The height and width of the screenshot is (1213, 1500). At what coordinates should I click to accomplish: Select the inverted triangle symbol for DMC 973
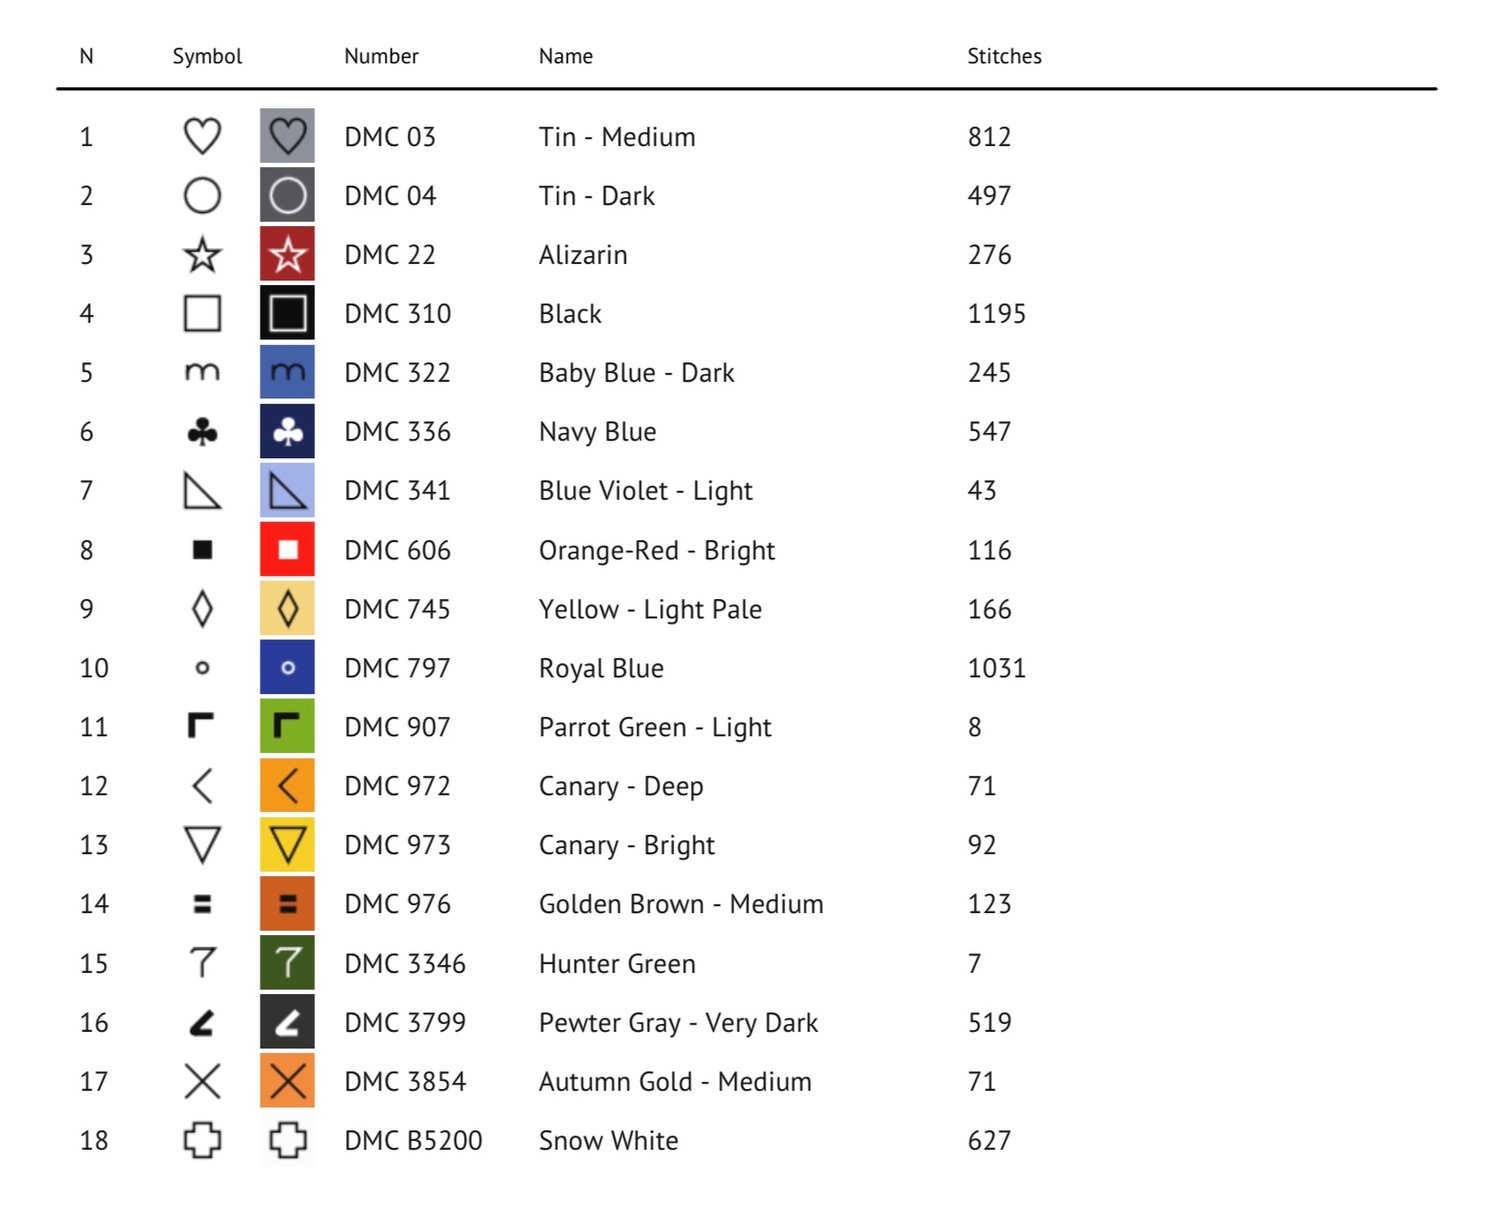202,845
